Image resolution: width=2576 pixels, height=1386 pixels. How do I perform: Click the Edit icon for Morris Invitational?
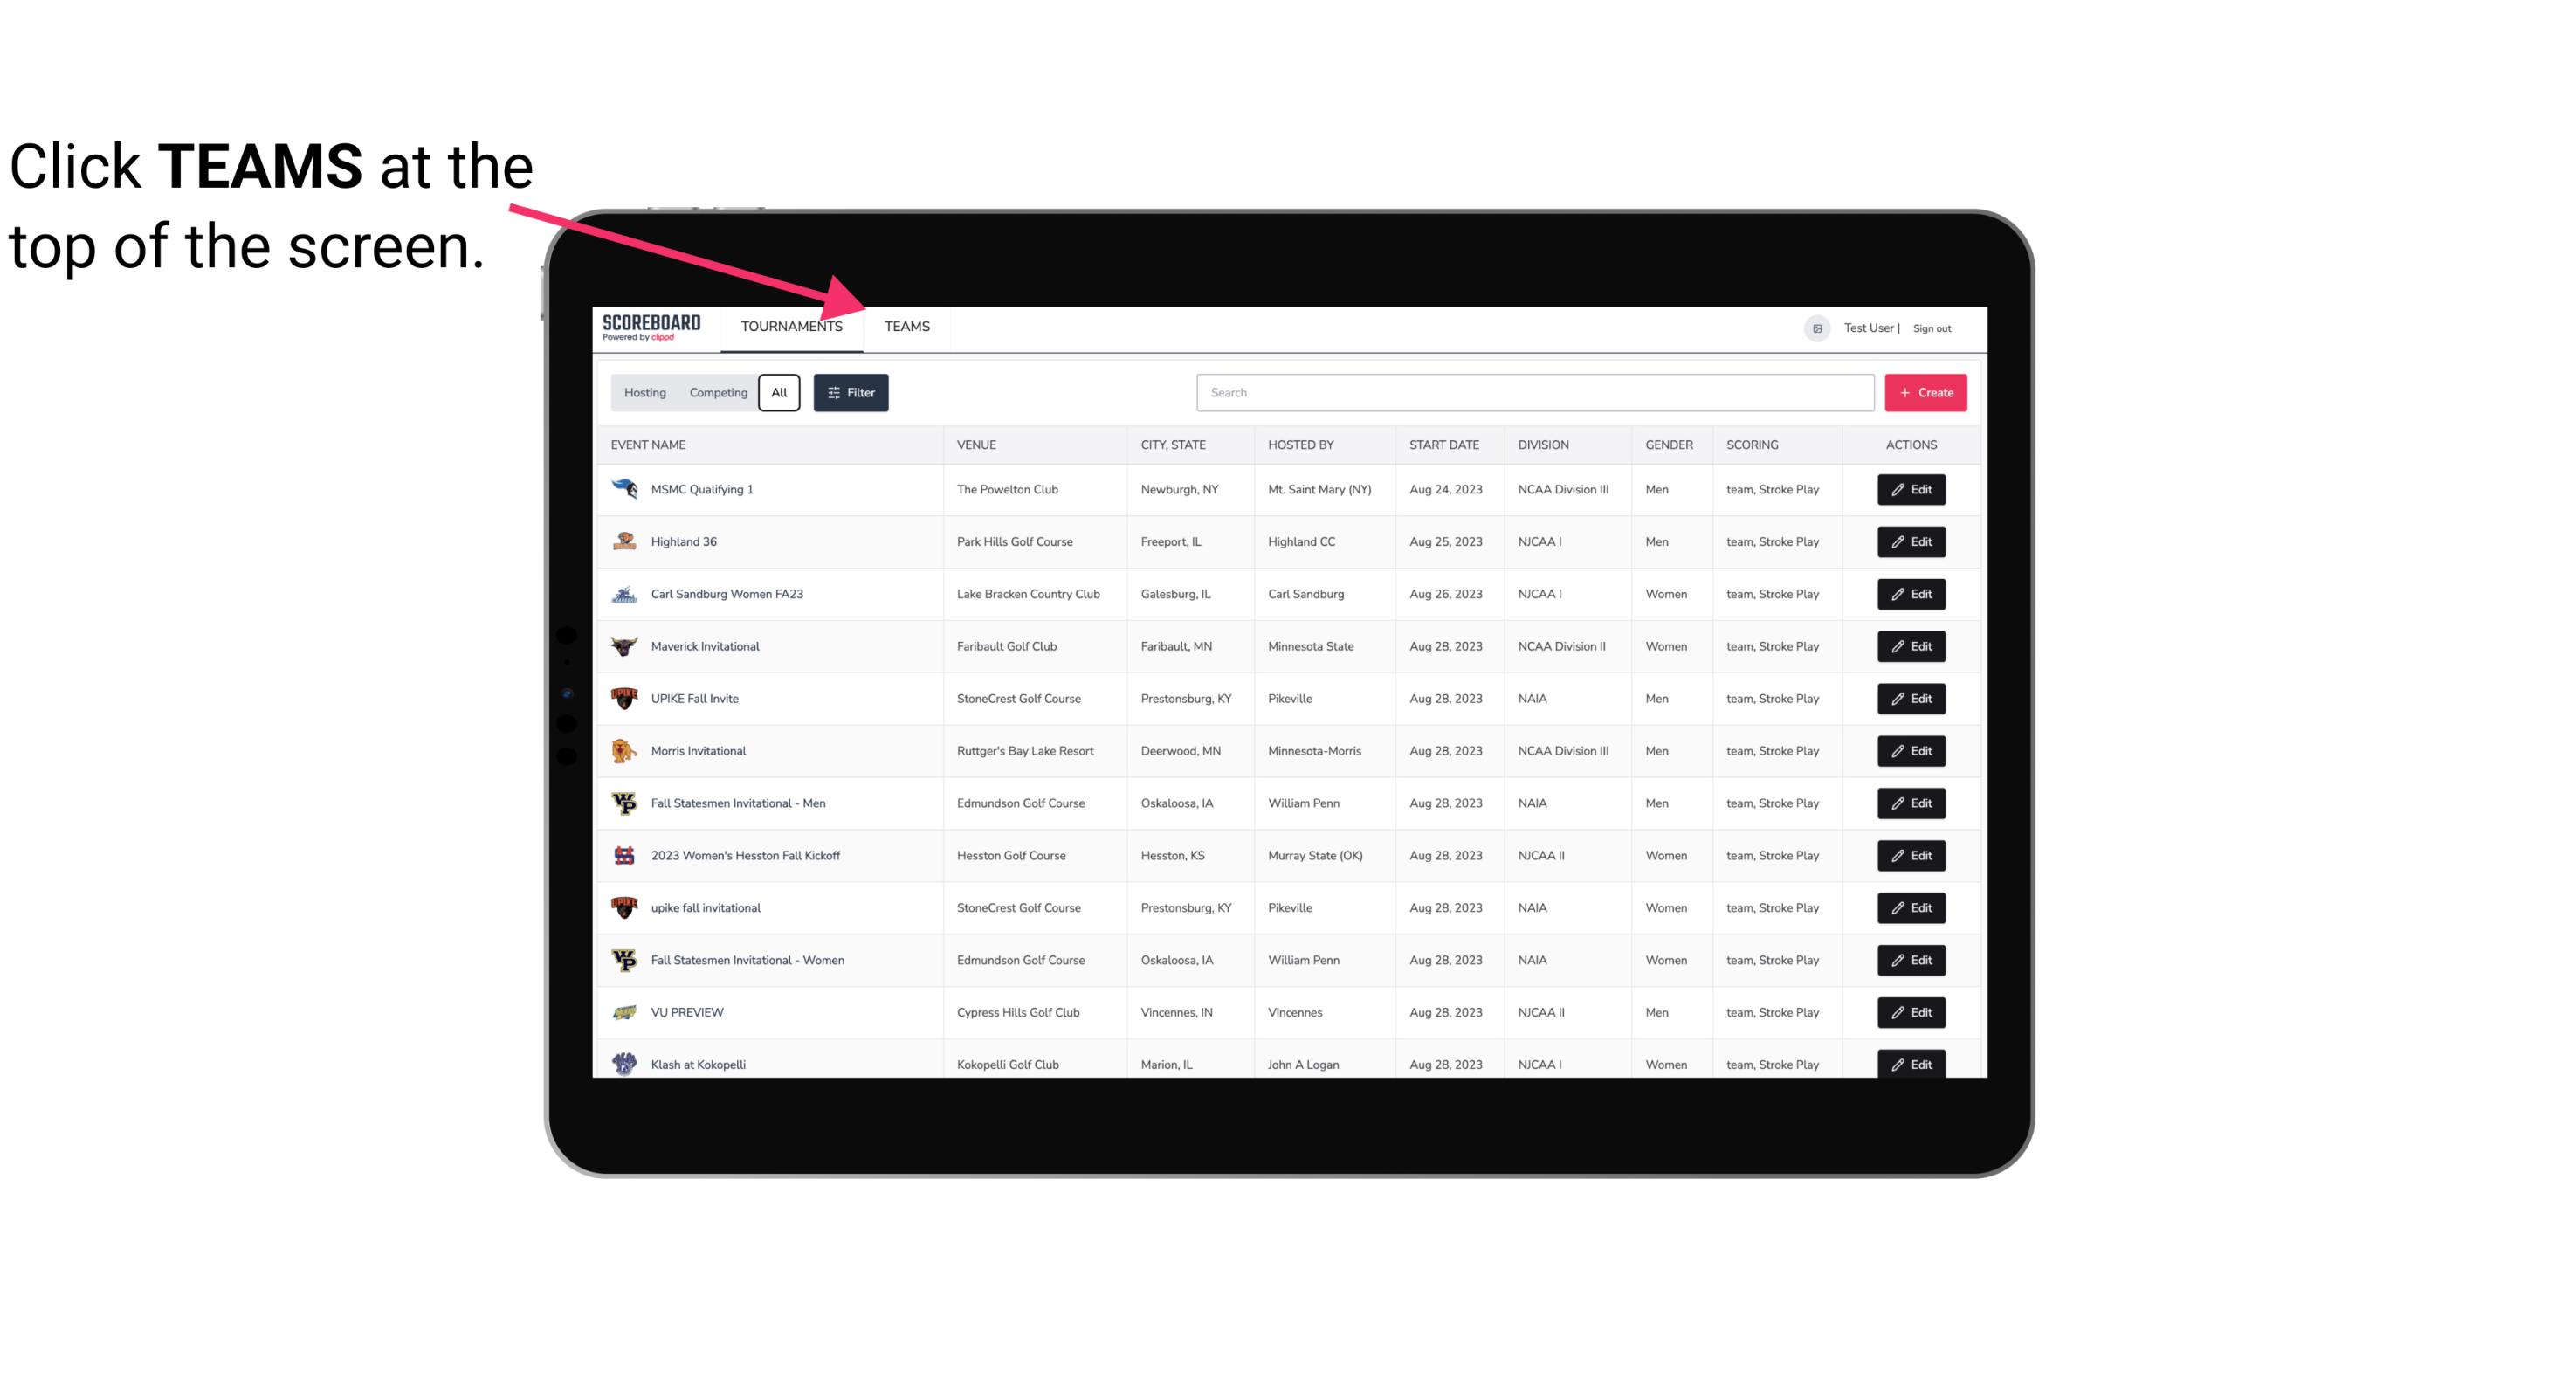[x=1911, y=751]
